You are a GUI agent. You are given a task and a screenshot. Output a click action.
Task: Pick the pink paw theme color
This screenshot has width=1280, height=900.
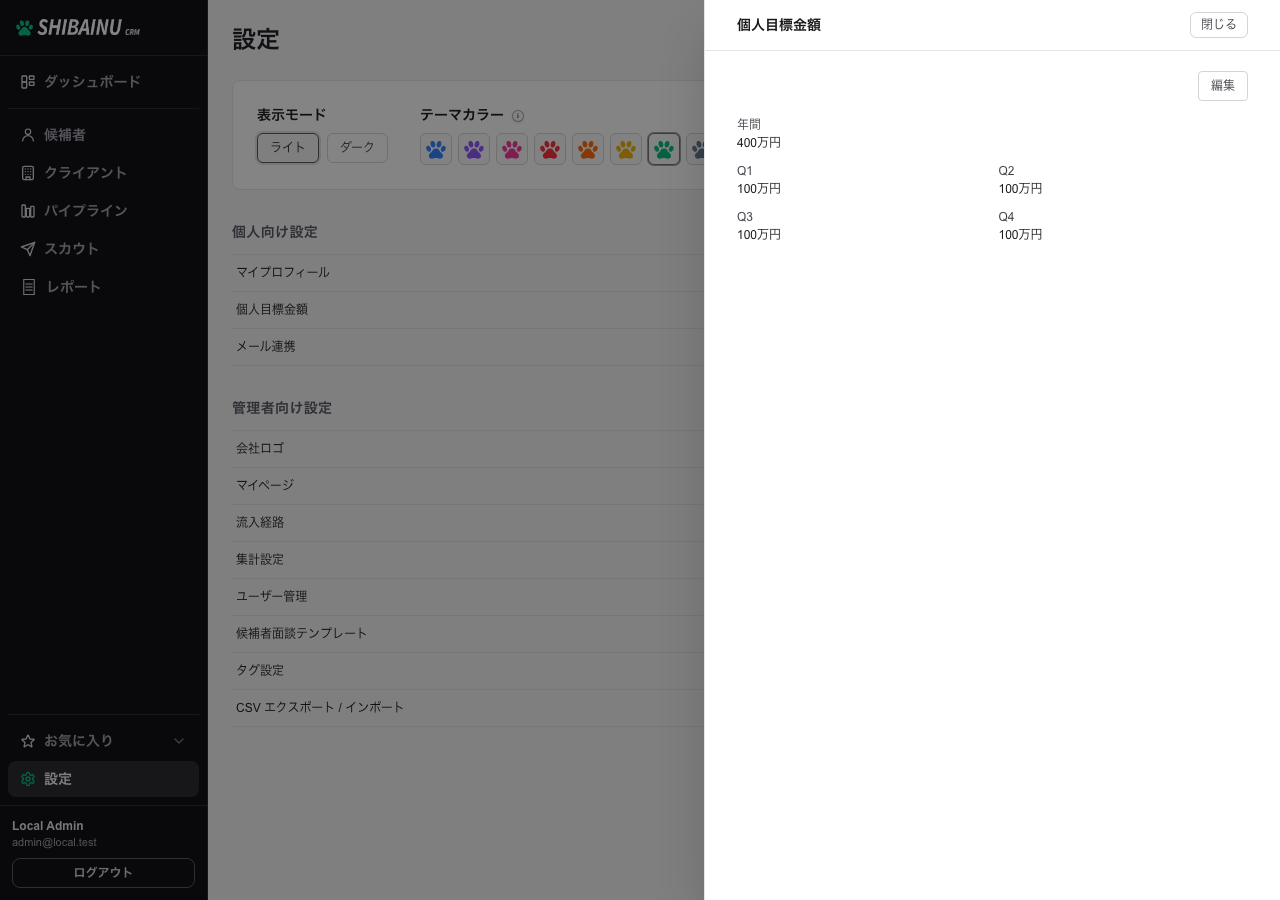point(512,149)
